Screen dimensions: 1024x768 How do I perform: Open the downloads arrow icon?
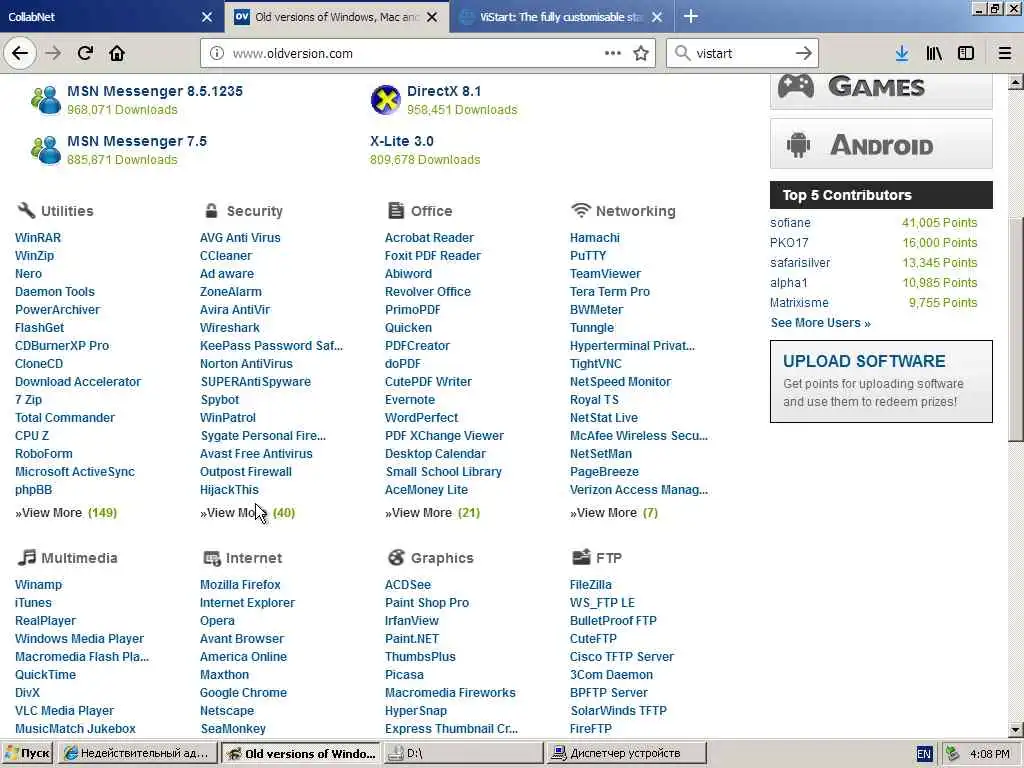pyautogui.click(x=902, y=54)
